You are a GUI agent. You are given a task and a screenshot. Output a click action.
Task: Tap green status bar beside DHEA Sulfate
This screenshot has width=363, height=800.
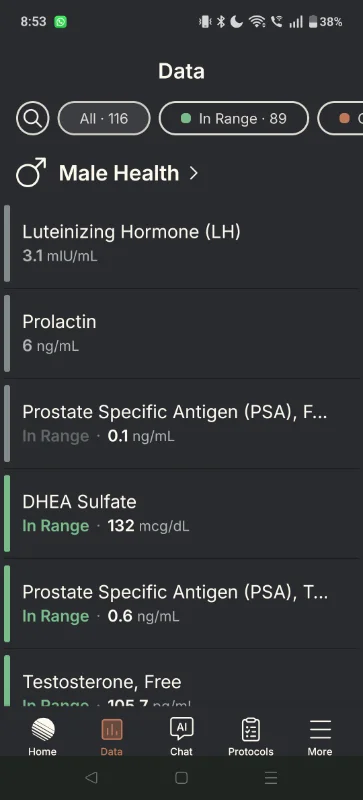(x=7, y=513)
